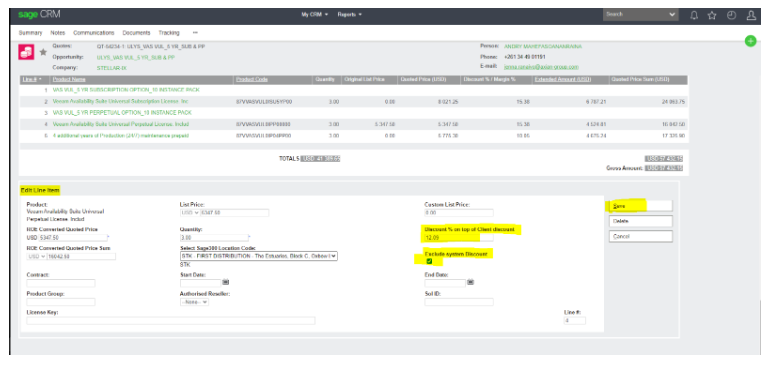Click the Quoted Price Sum value field
773x372 pixels.
pyautogui.click(x=81, y=256)
